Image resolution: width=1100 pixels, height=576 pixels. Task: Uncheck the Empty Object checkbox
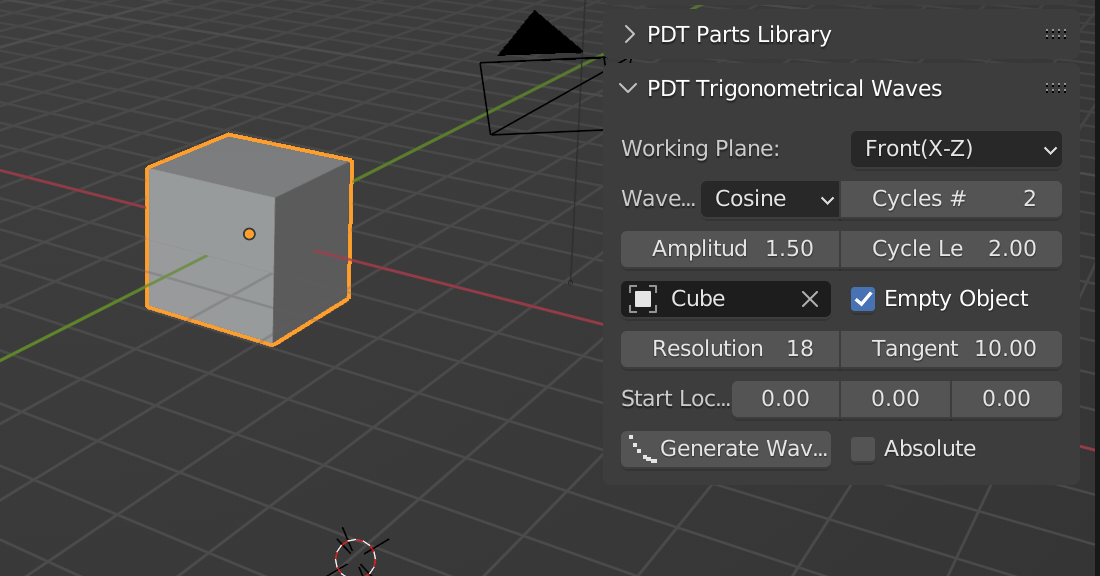pos(862,299)
